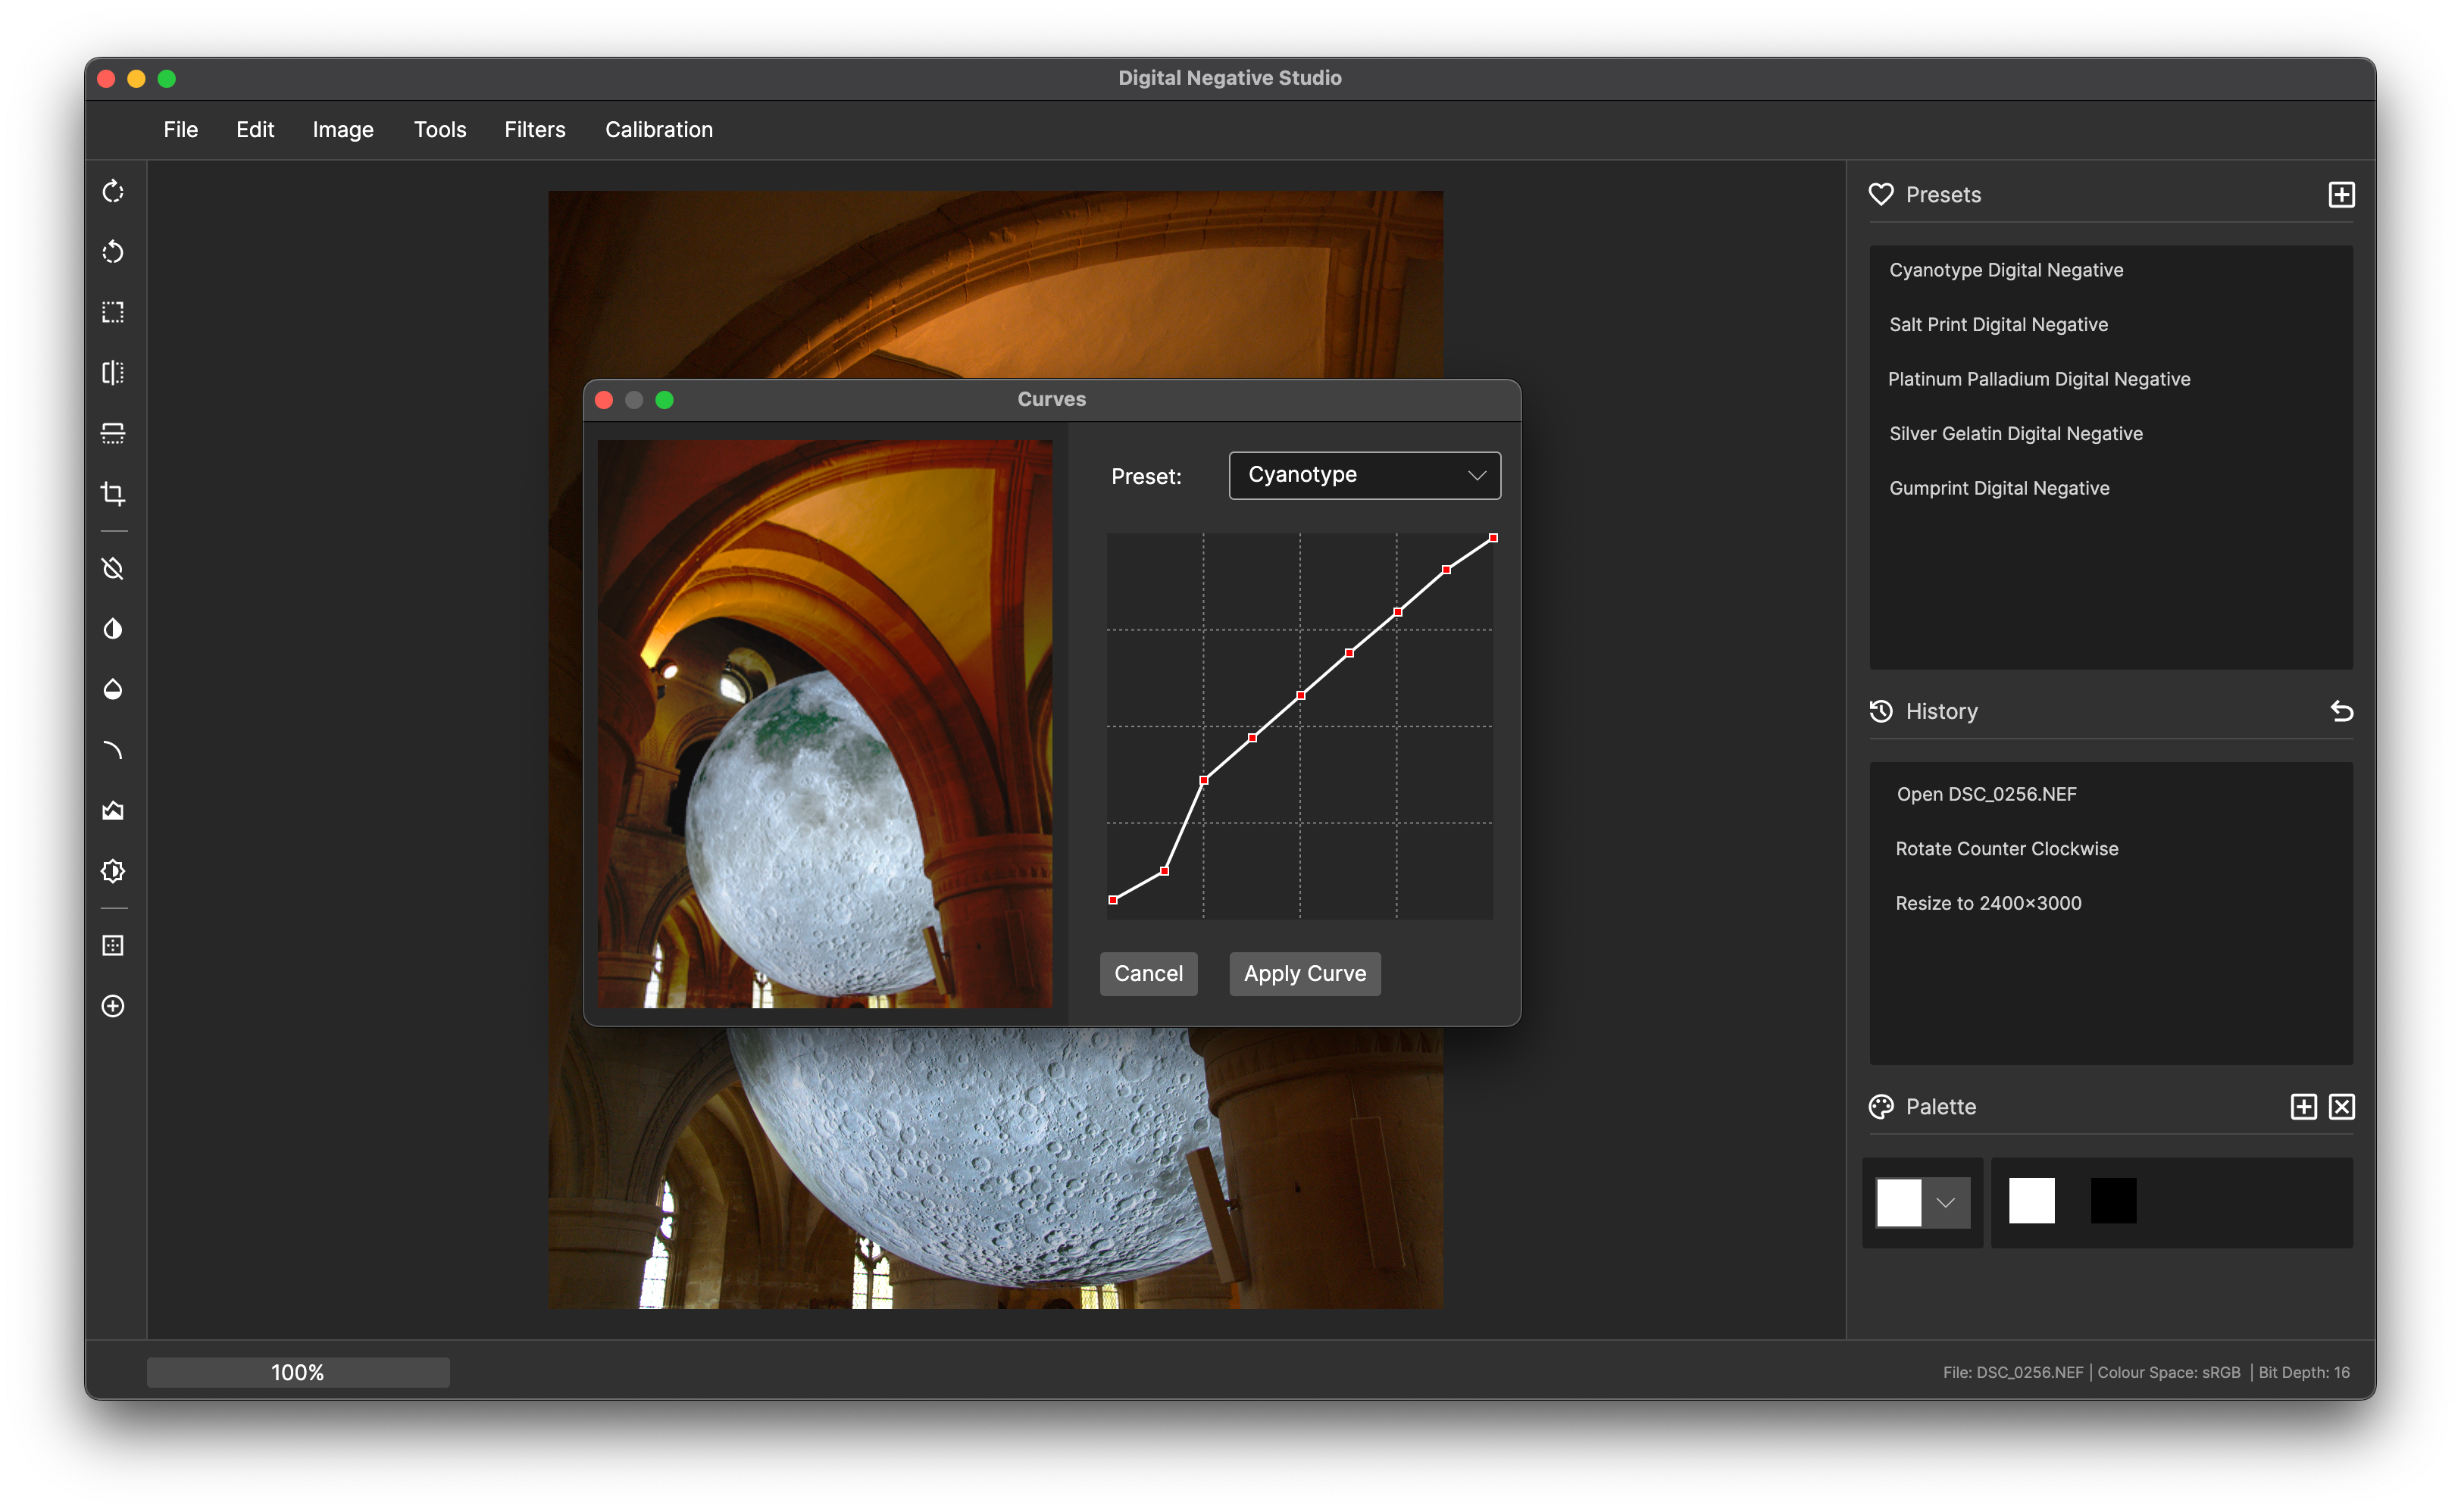Click the flip horizontal icon
The image size is (2461, 1512).
coord(113,373)
